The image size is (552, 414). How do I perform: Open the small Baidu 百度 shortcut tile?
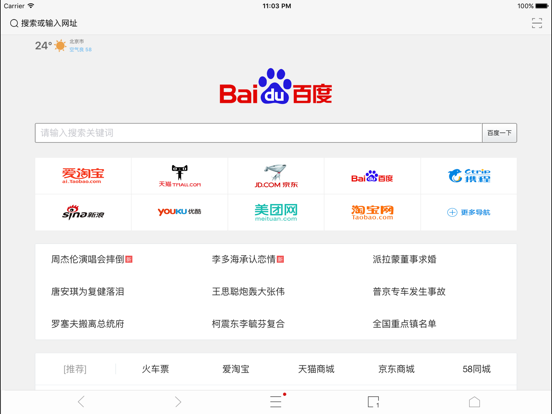tap(372, 176)
